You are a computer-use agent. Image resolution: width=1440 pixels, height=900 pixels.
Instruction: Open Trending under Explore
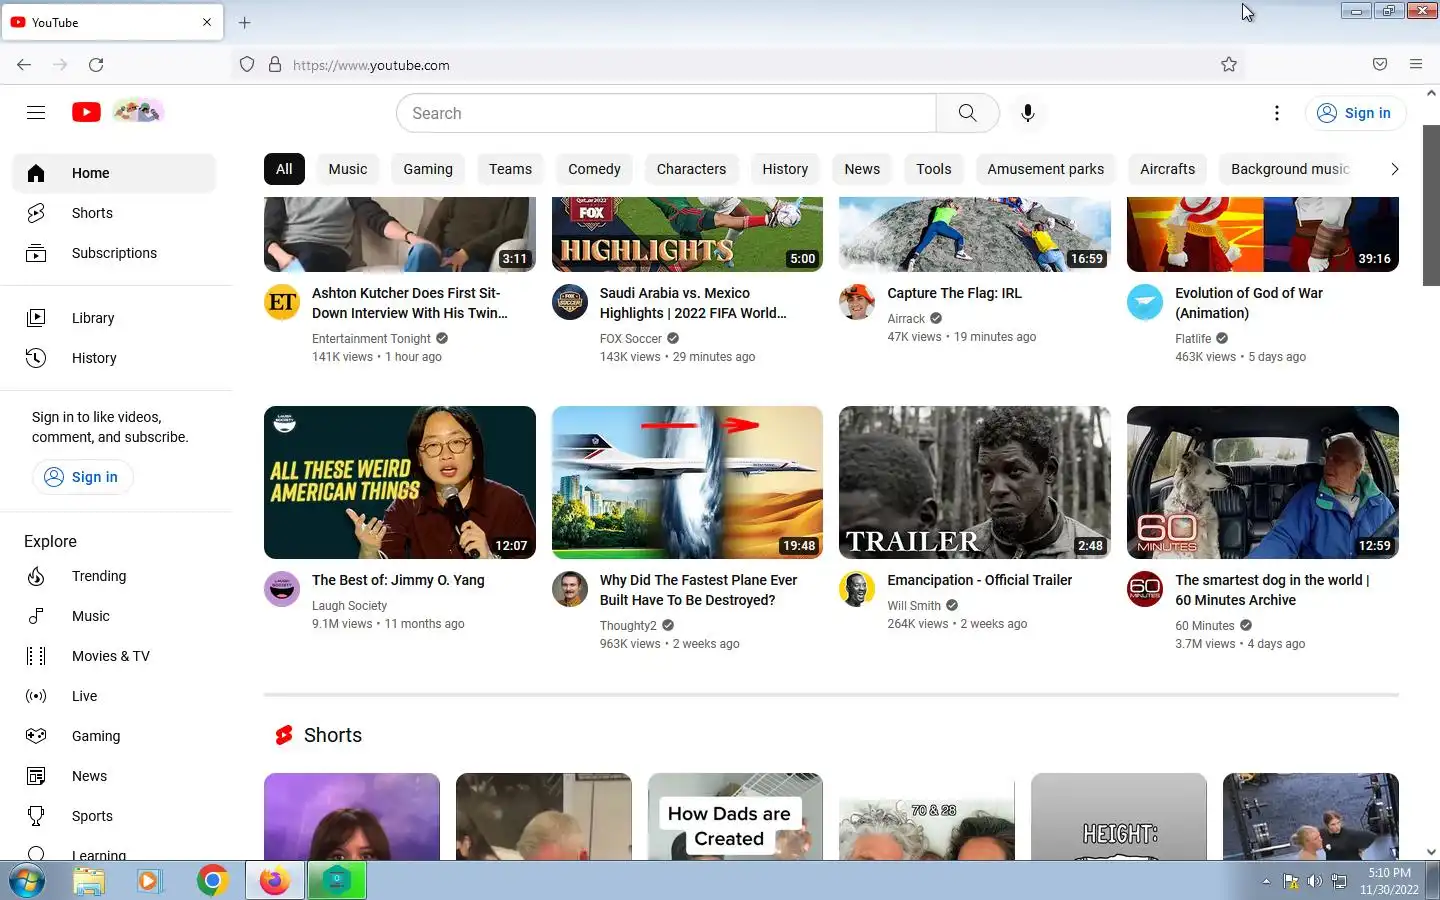coord(114,576)
